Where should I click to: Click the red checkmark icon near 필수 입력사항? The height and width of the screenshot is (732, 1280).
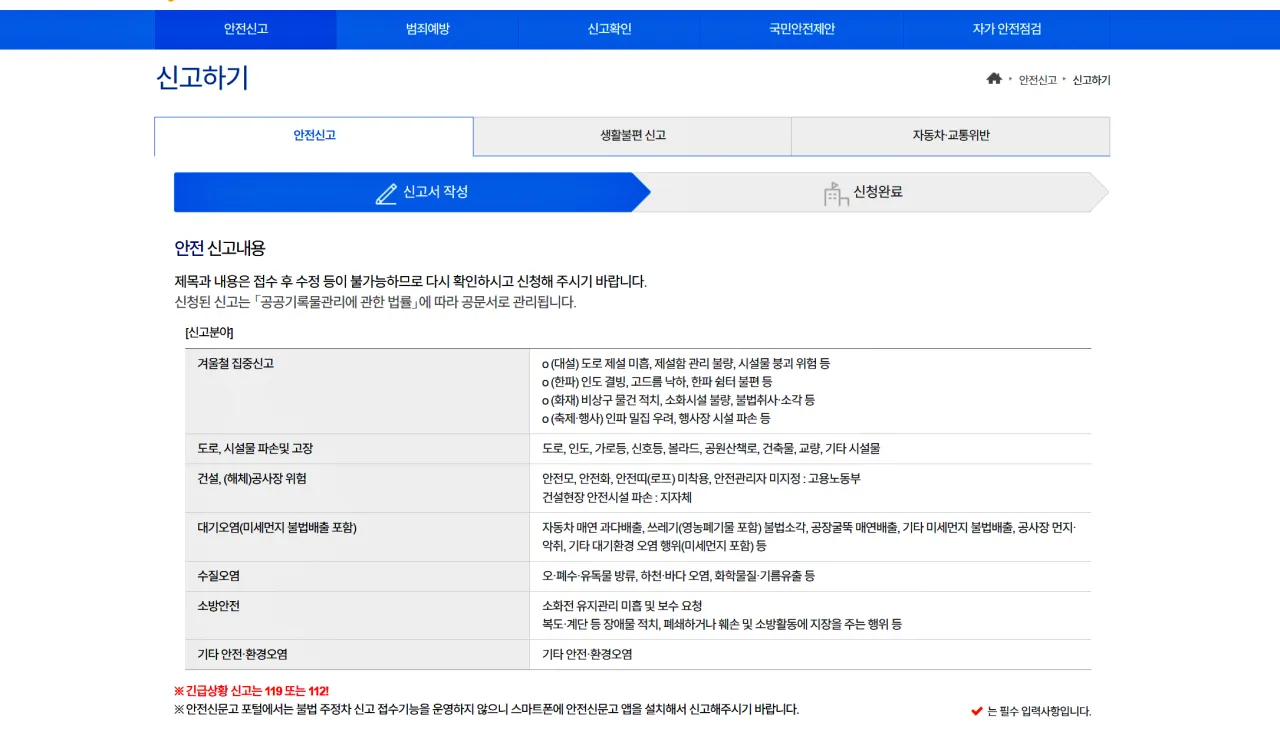[x=975, y=709]
